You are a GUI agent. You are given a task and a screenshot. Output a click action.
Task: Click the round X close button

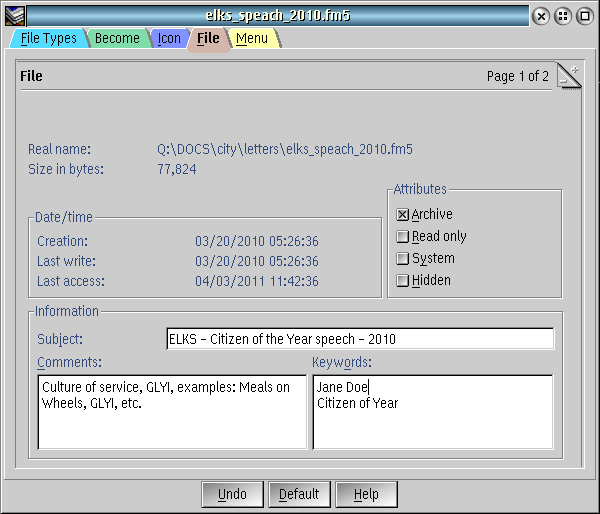click(541, 15)
